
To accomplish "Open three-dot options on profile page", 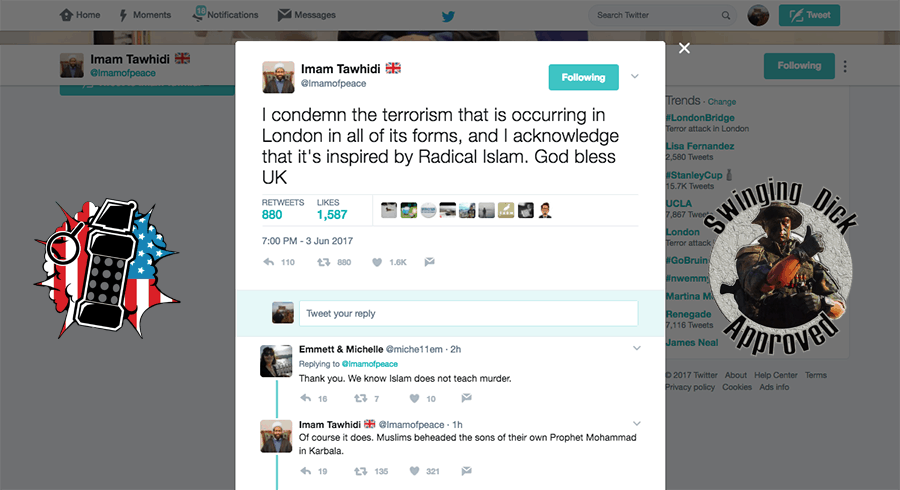I will tap(845, 66).
